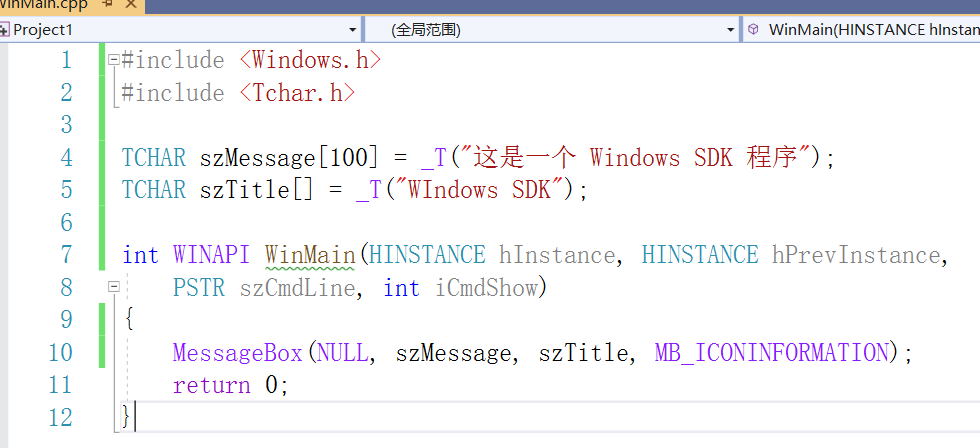Viewport: 980px width, 448px height.
Task: Click the hPrevInstance parameter
Action: click(x=855, y=255)
